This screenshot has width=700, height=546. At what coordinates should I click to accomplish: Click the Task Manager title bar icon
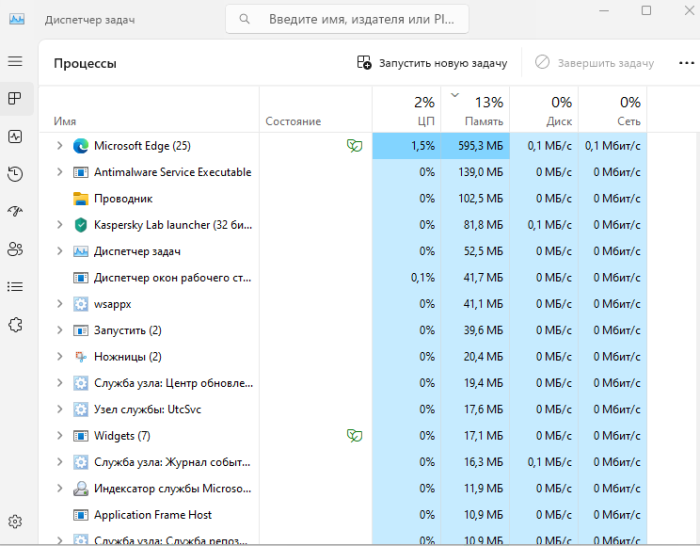coord(17,19)
